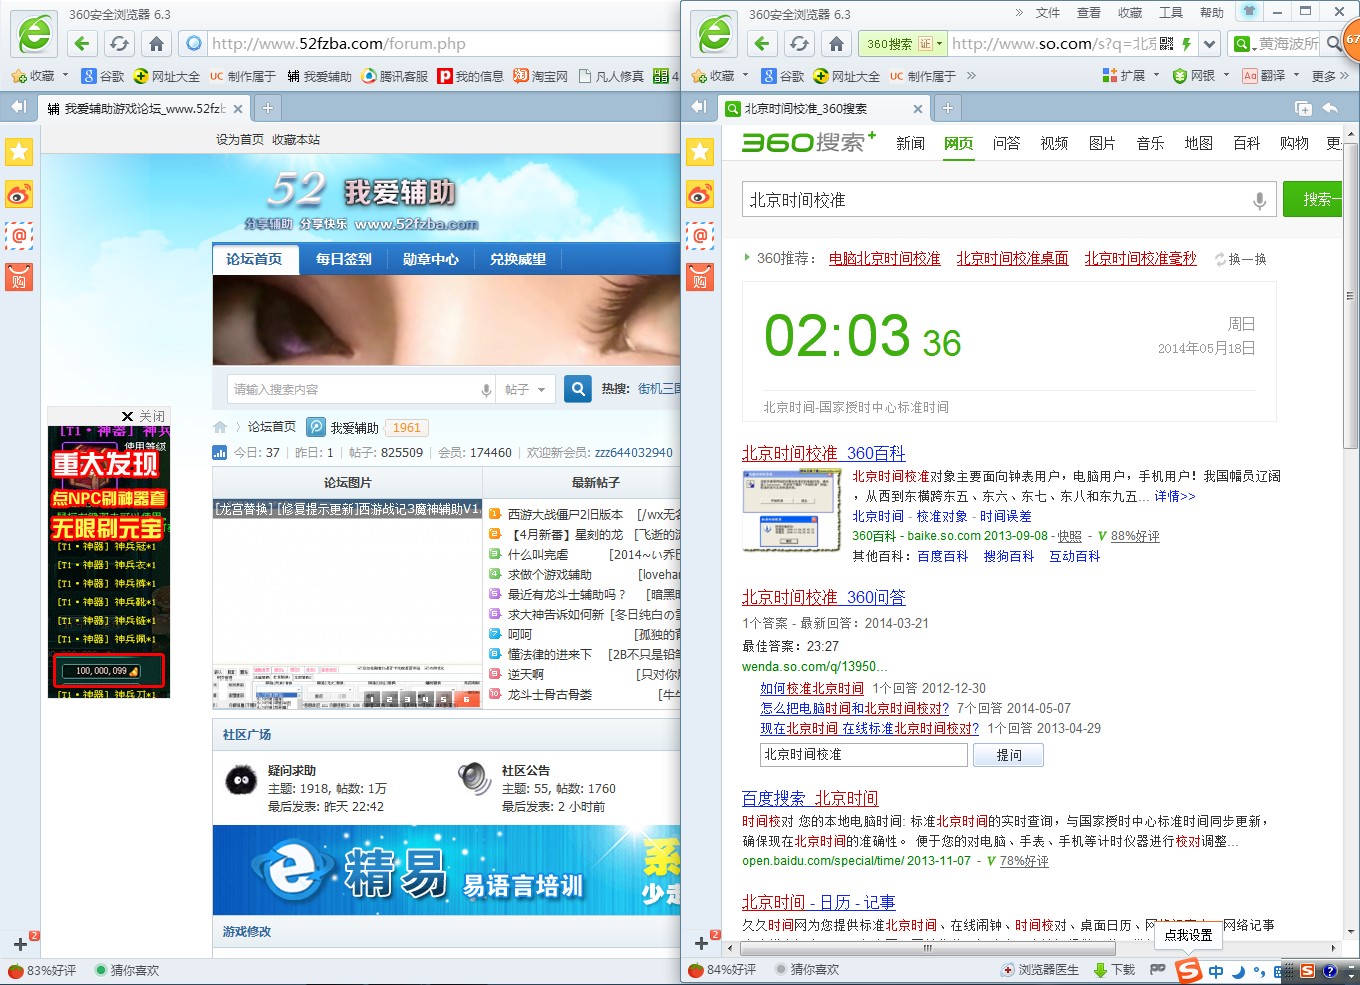
Task: Open the 工具 menu in the right window
Action: 1171,13
